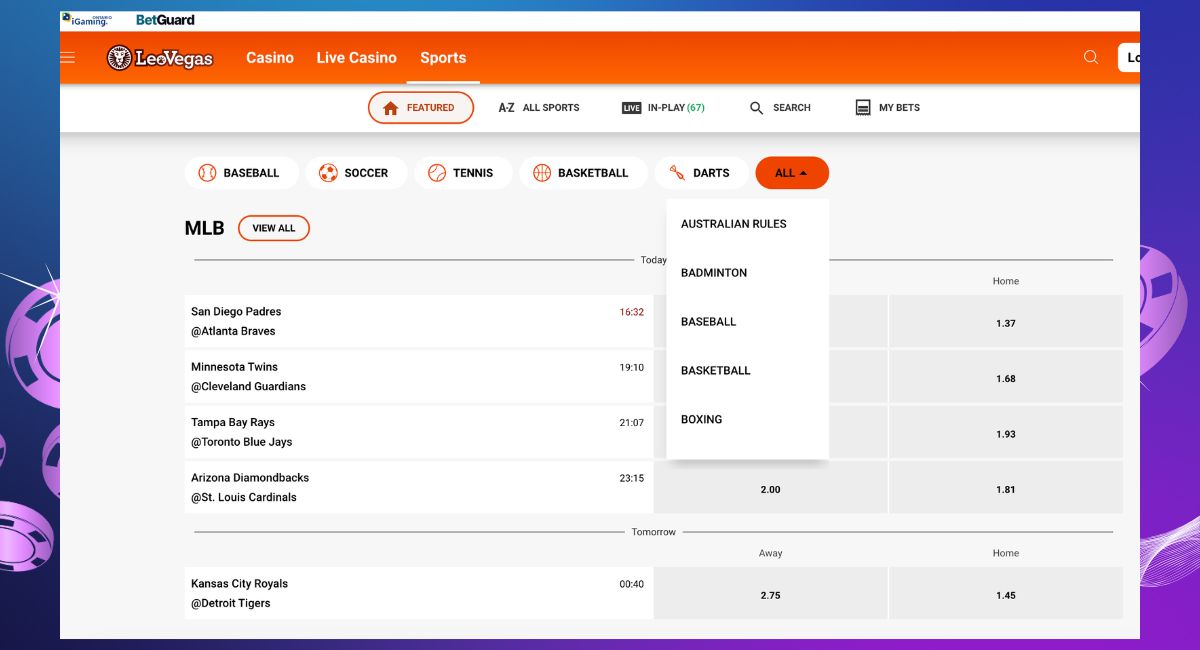Open Arizona Diamondbacks match
1200x650 pixels.
click(250, 478)
